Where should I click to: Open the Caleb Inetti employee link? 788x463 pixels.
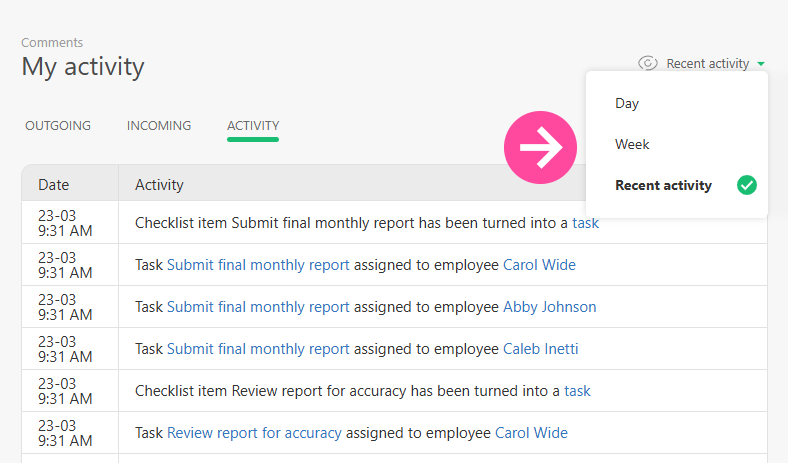click(540, 349)
